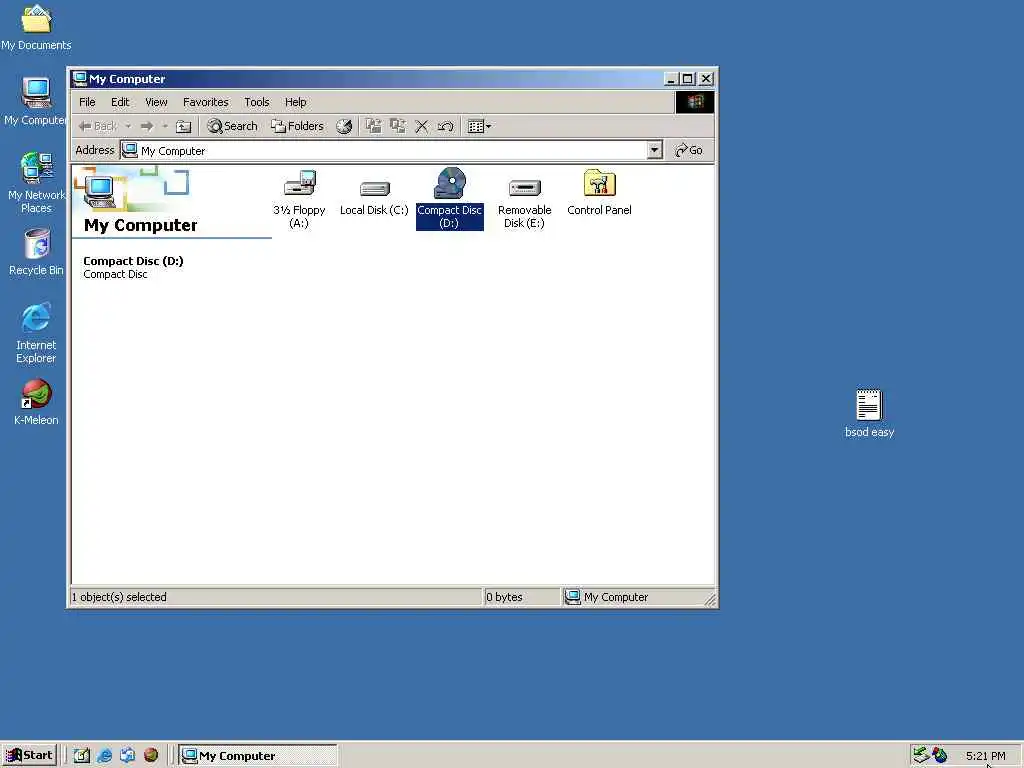Viewport: 1024px width, 768px height.
Task: Launch Outlook Express from quick launch
Action: (x=127, y=756)
